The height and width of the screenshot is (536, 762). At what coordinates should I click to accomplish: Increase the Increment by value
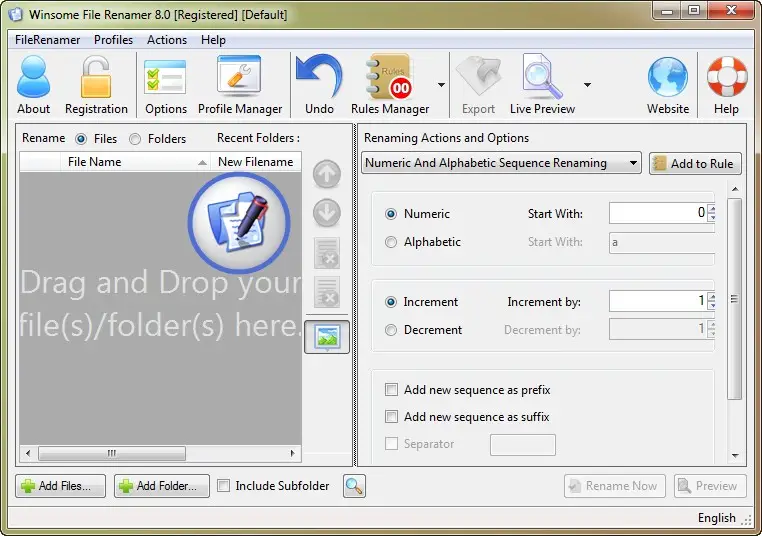(711, 297)
